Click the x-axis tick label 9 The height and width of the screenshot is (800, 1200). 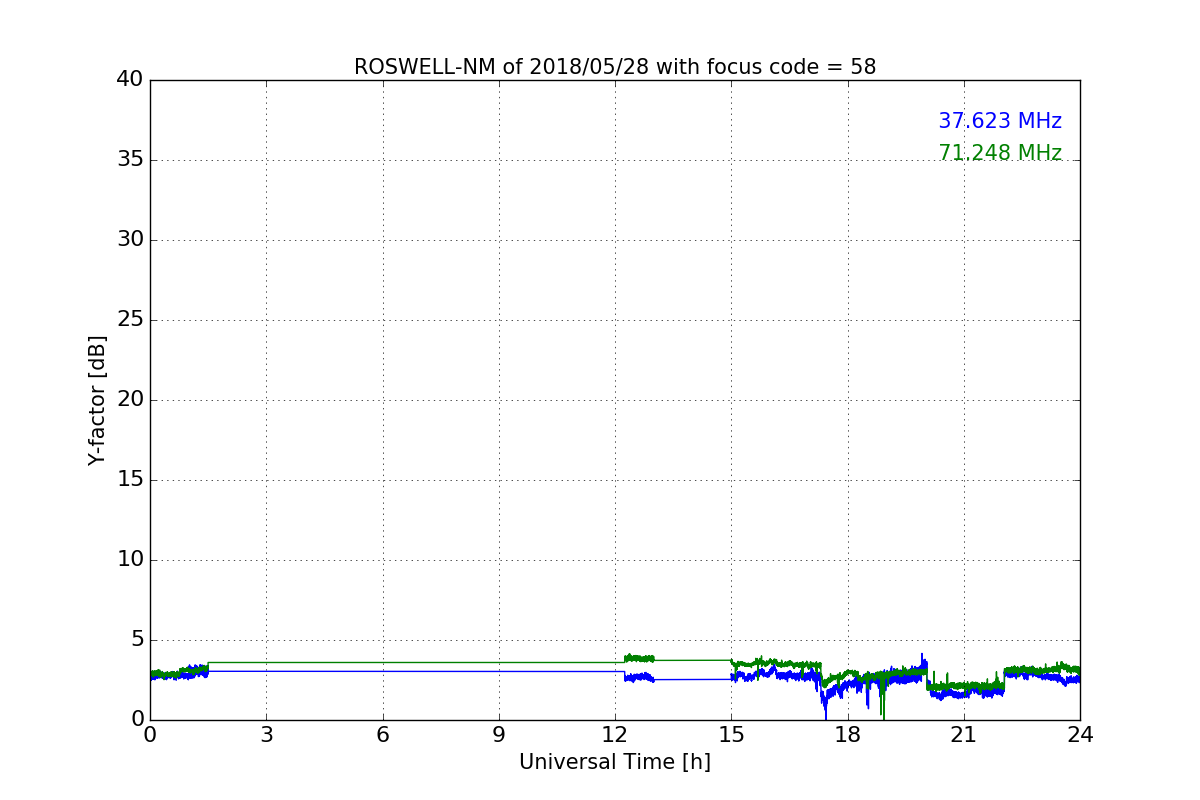(499, 735)
